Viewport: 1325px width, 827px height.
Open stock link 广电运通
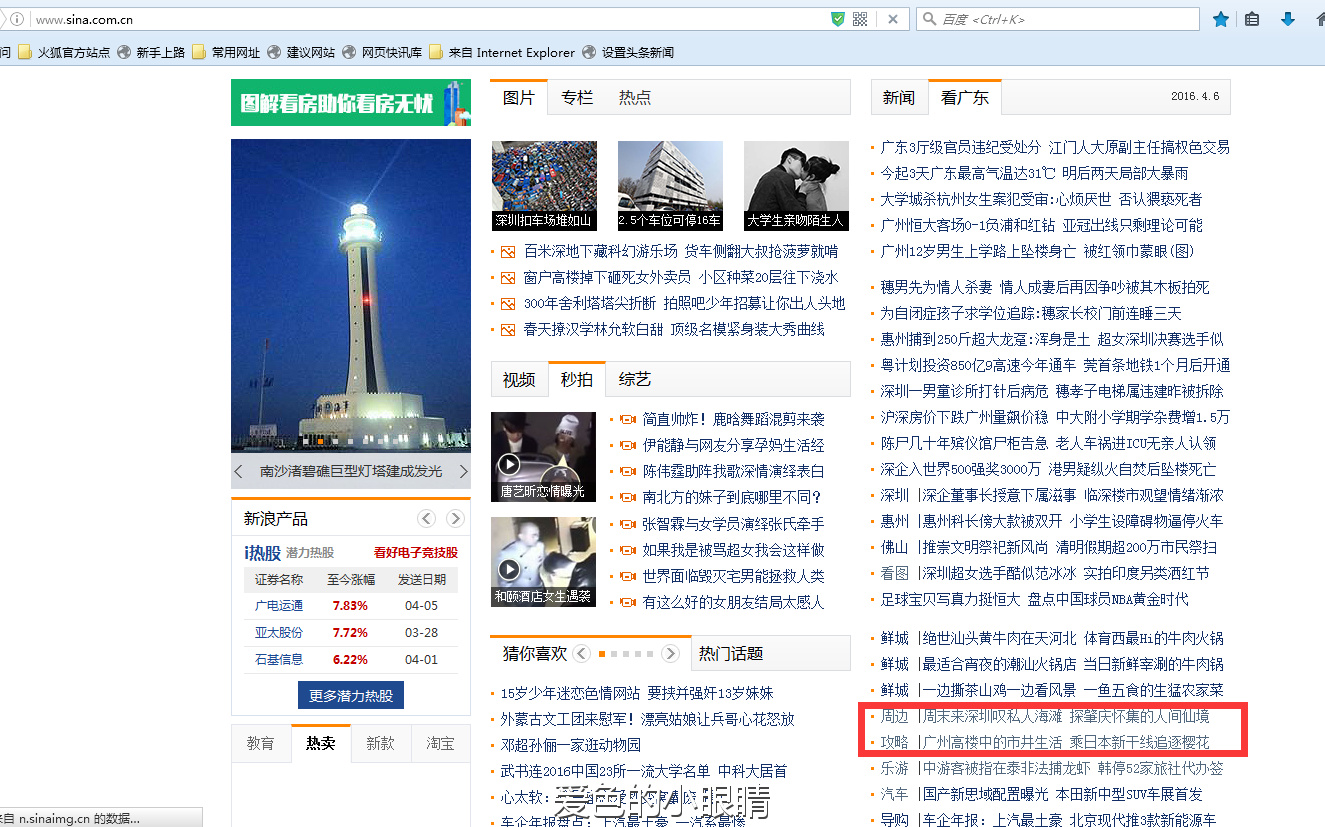coord(279,606)
